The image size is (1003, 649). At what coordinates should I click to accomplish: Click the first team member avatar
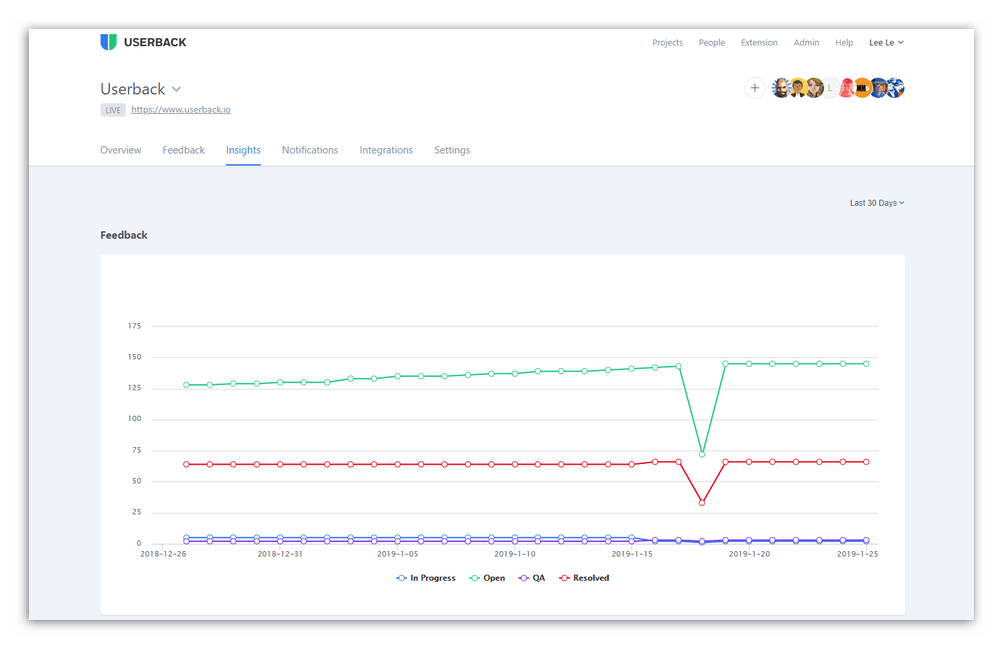[781, 87]
